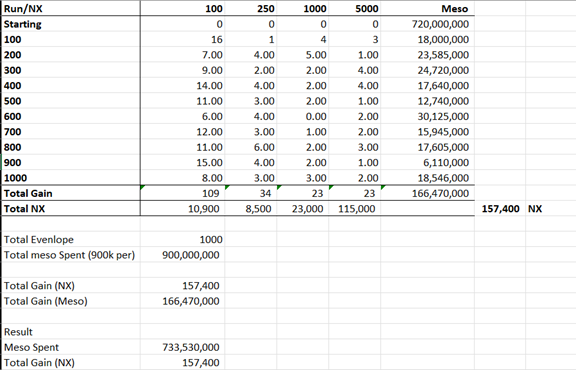Click the row 600 meso value 30,125,000
Image resolution: width=576 pixels, height=370 pixels.
click(x=427, y=116)
